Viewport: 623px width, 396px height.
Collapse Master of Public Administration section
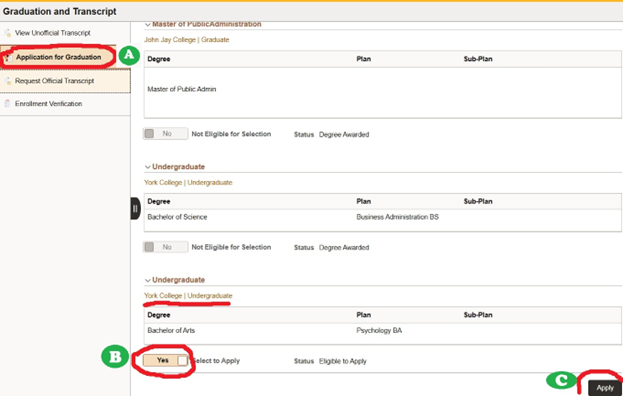click(x=148, y=25)
